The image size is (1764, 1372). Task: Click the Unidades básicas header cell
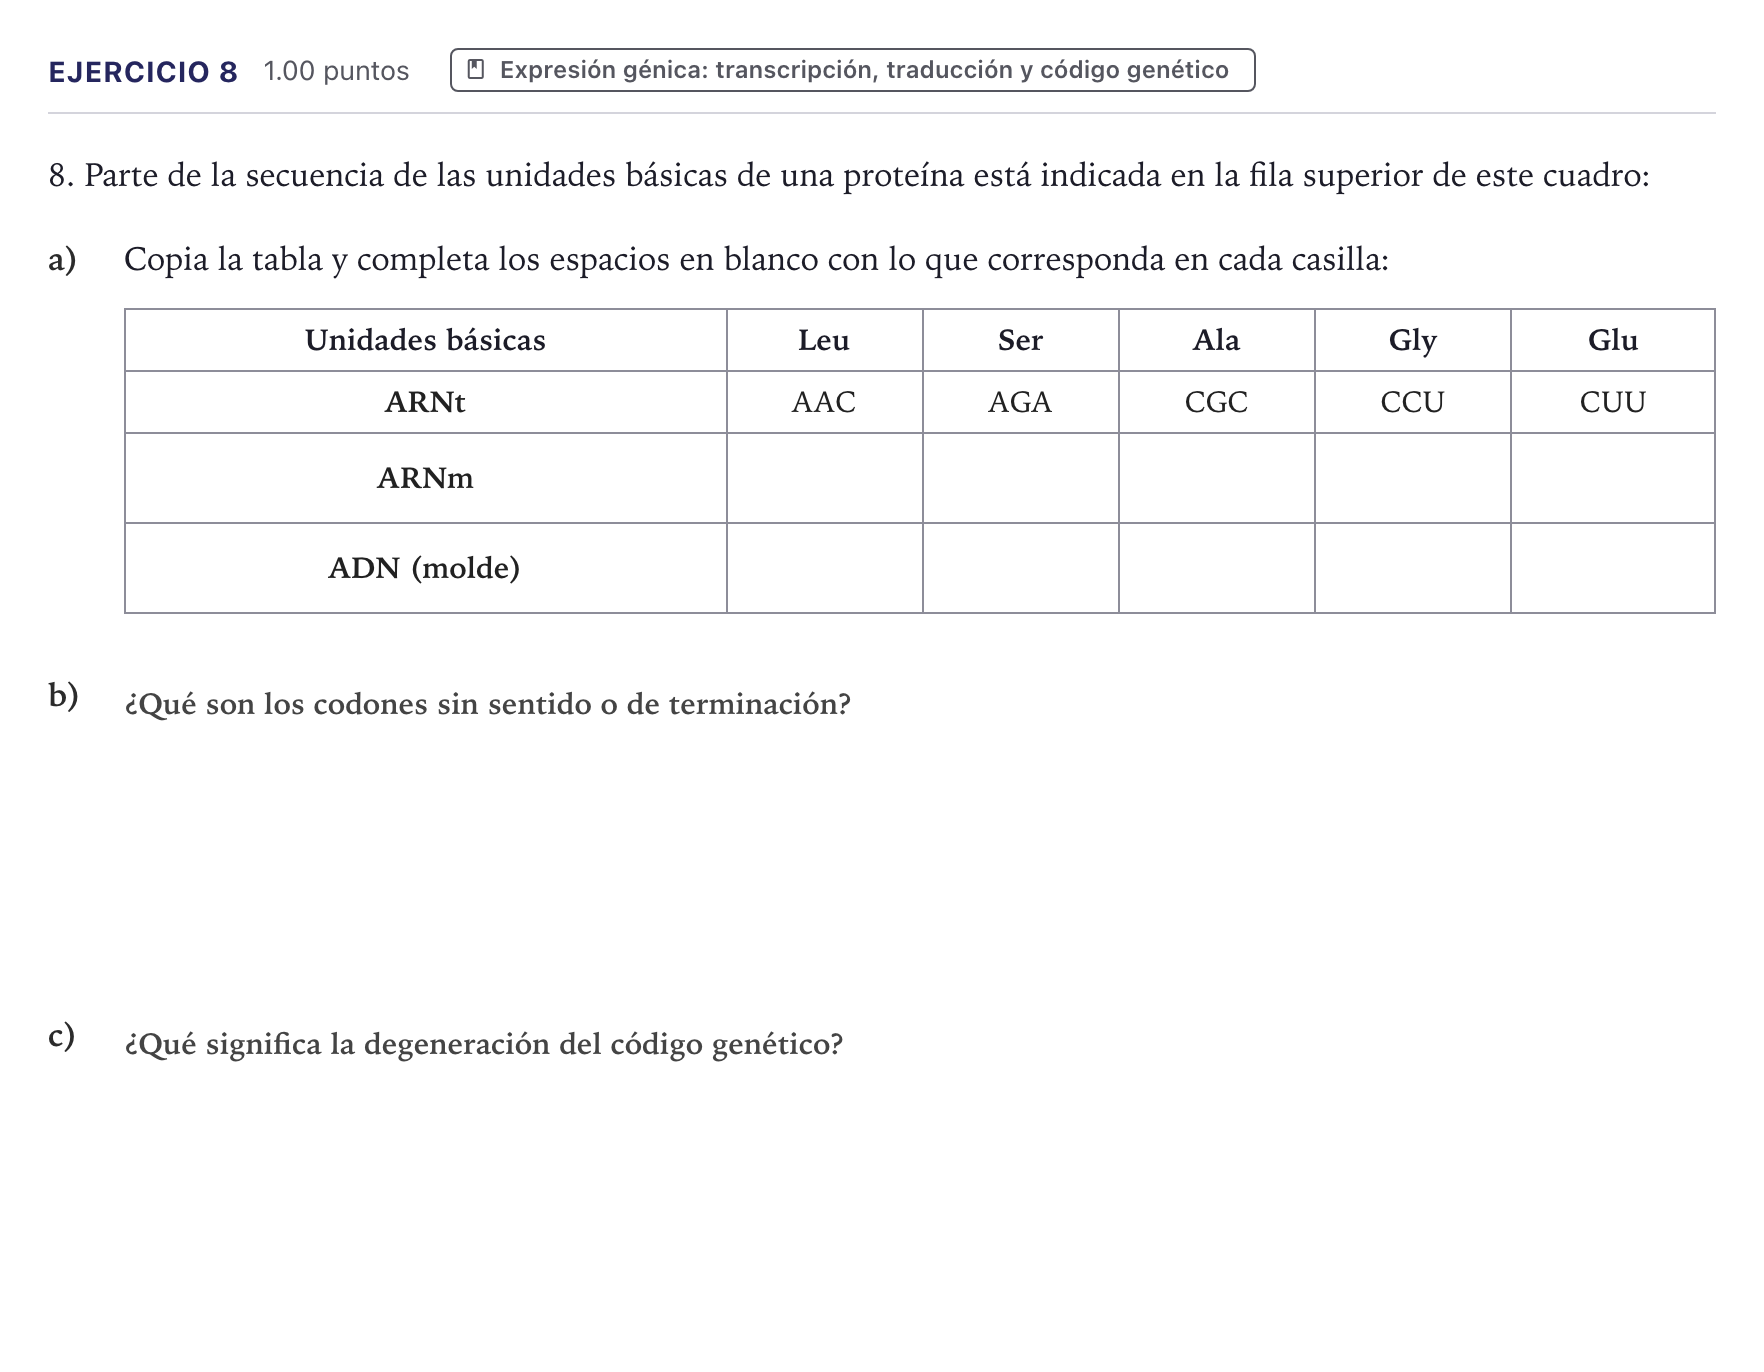coord(425,340)
